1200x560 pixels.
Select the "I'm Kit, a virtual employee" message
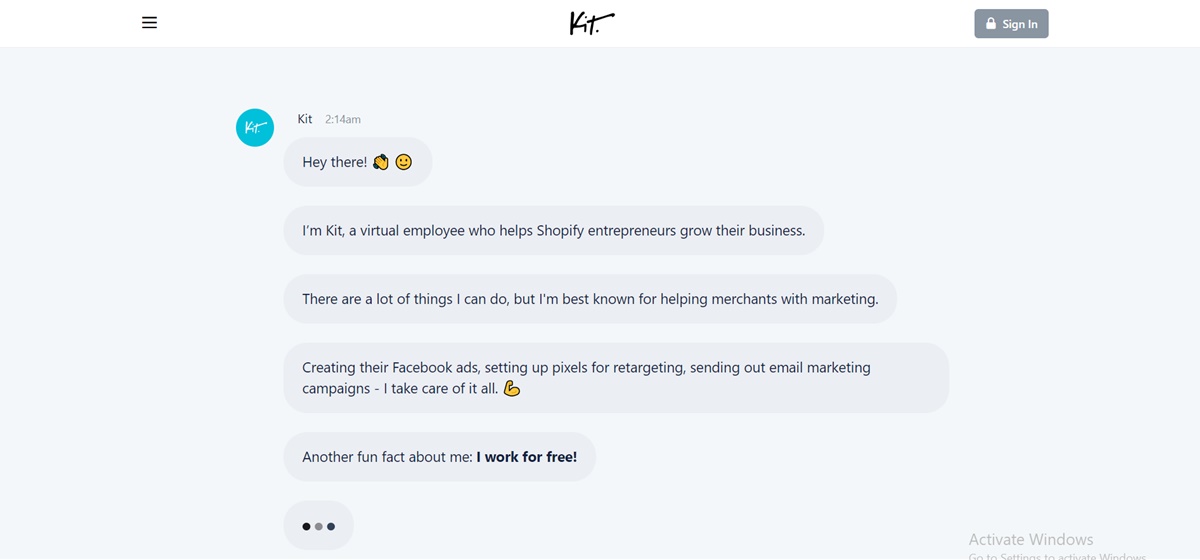[554, 231]
